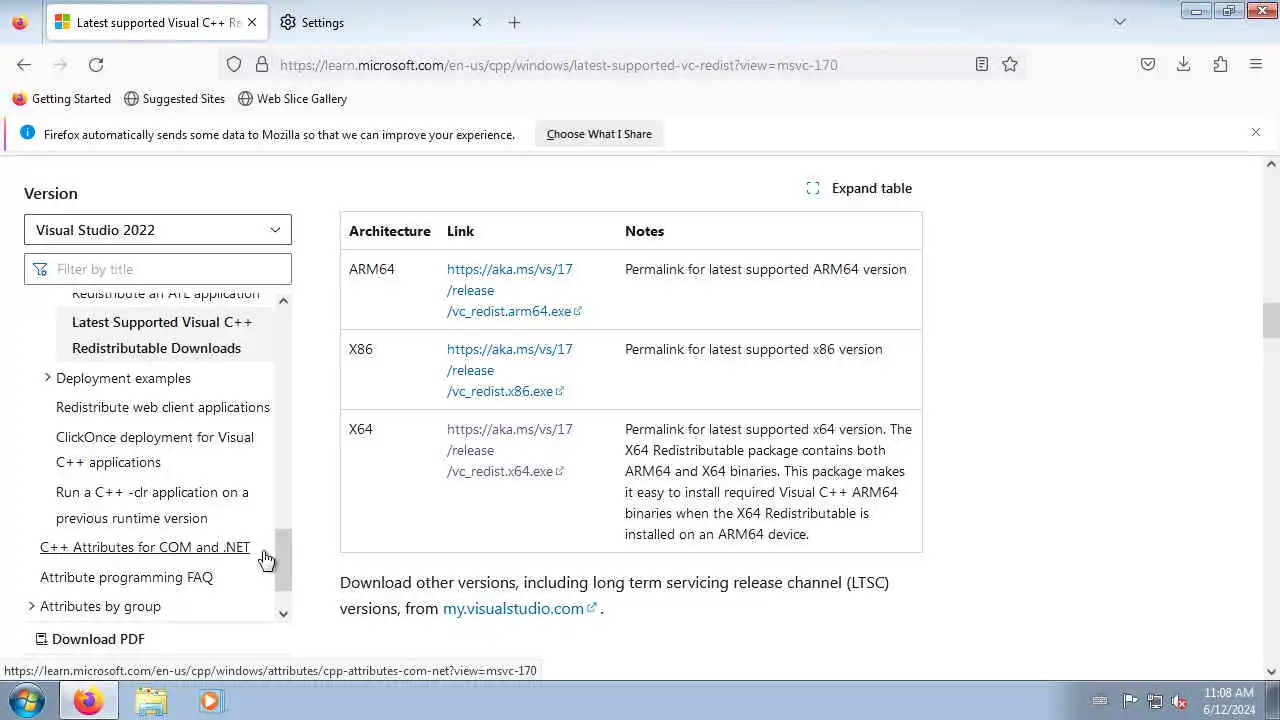Click the vc_redist.x86.exe download link

(x=510, y=370)
